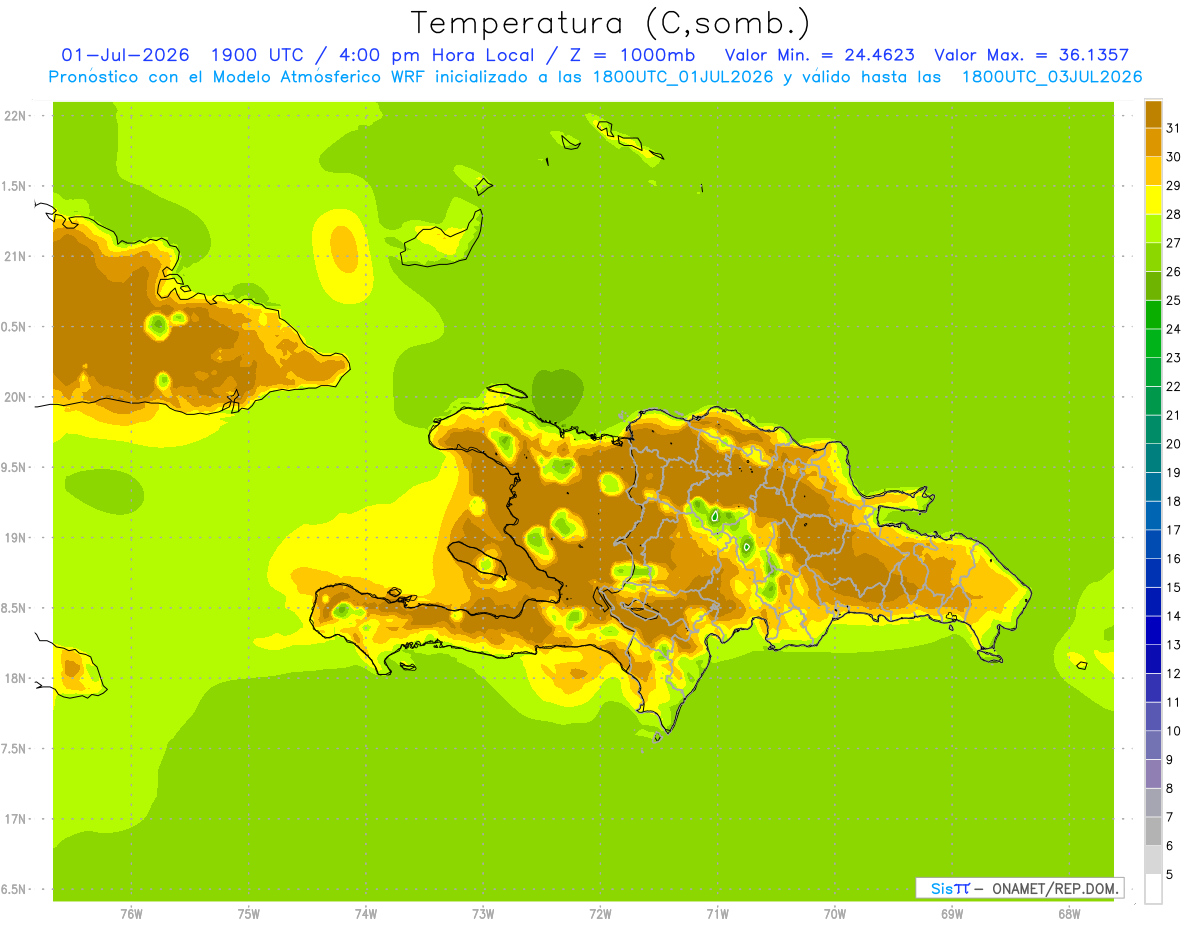Click the "73W" longitude axis label
Image resolution: width=1200 pixels, height=927 pixels.
tap(483, 914)
